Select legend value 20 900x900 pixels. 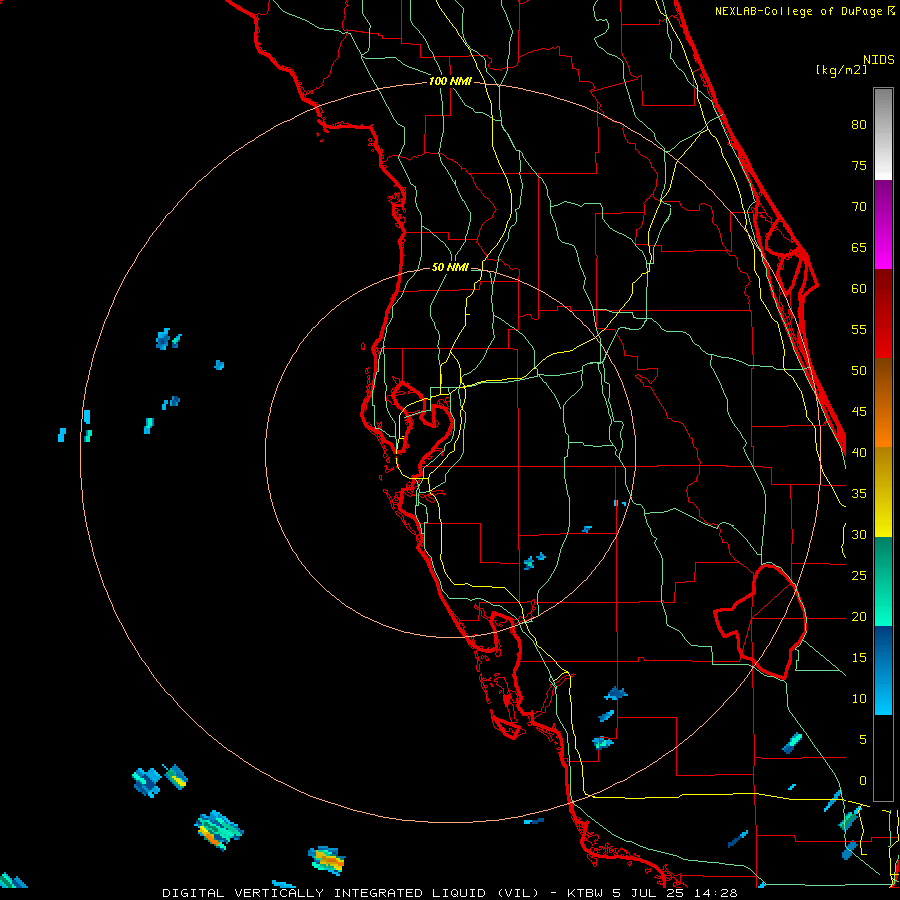tap(859, 616)
